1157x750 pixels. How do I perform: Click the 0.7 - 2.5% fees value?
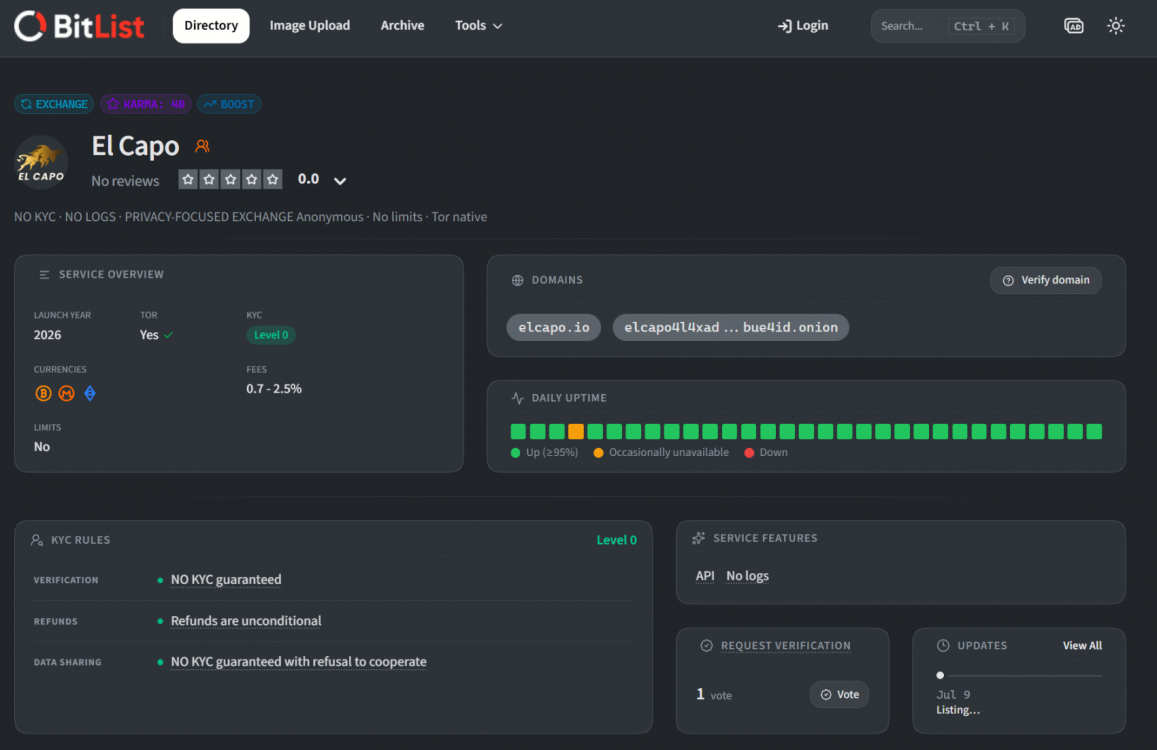[x=274, y=389]
